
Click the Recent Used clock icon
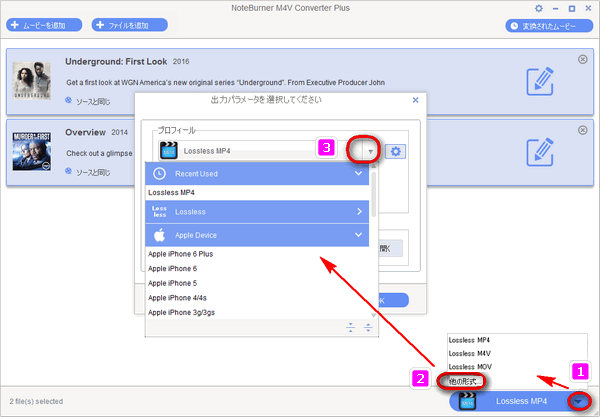159,174
